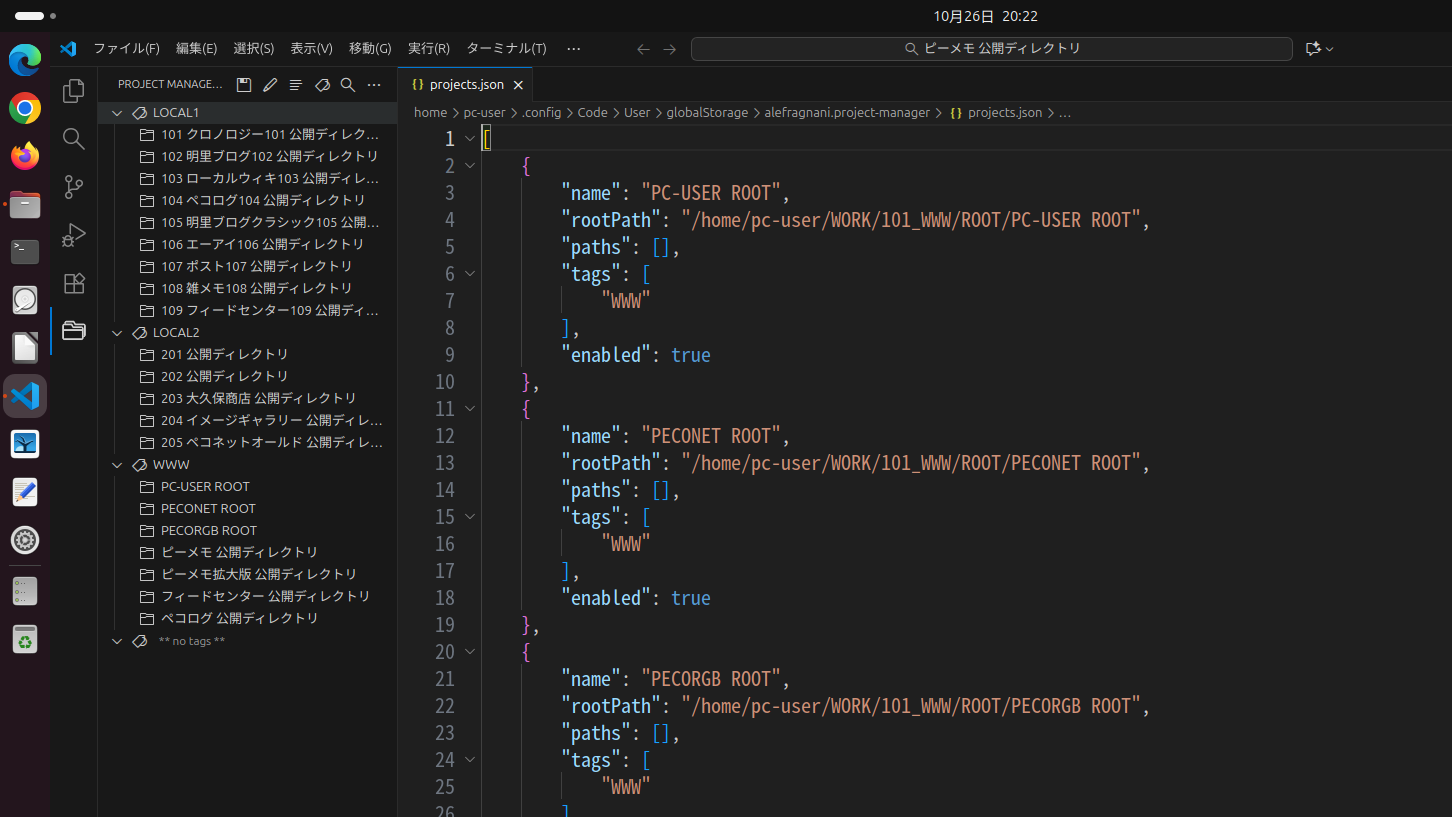Open the PECONET ROOT project
Image resolution: width=1452 pixels, height=817 pixels.
coord(208,509)
